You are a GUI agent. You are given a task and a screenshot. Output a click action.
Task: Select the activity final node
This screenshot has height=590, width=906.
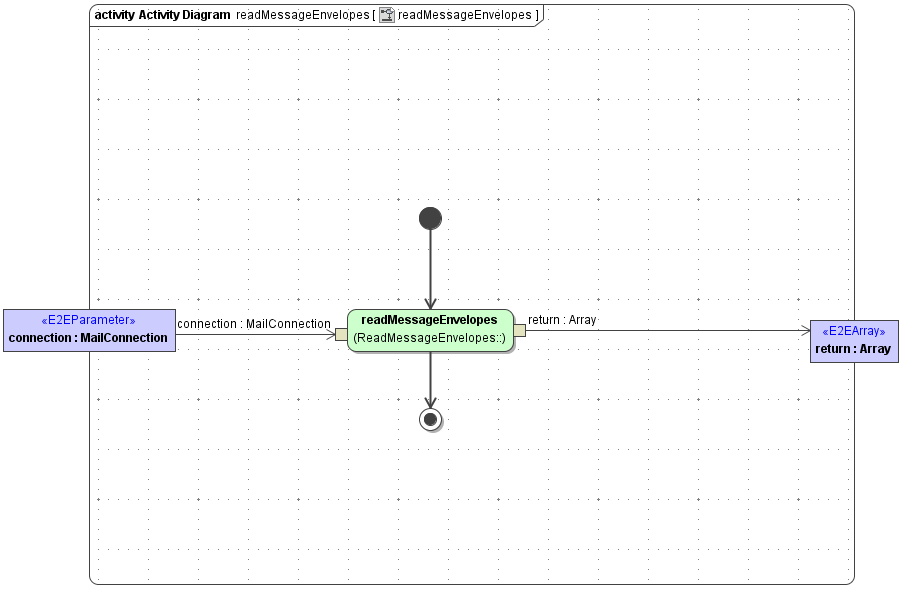(430, 419)
